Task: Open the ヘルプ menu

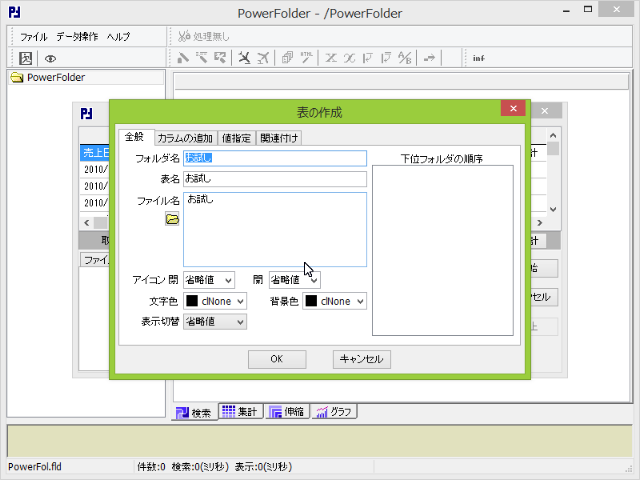Action: pos(119,37)
